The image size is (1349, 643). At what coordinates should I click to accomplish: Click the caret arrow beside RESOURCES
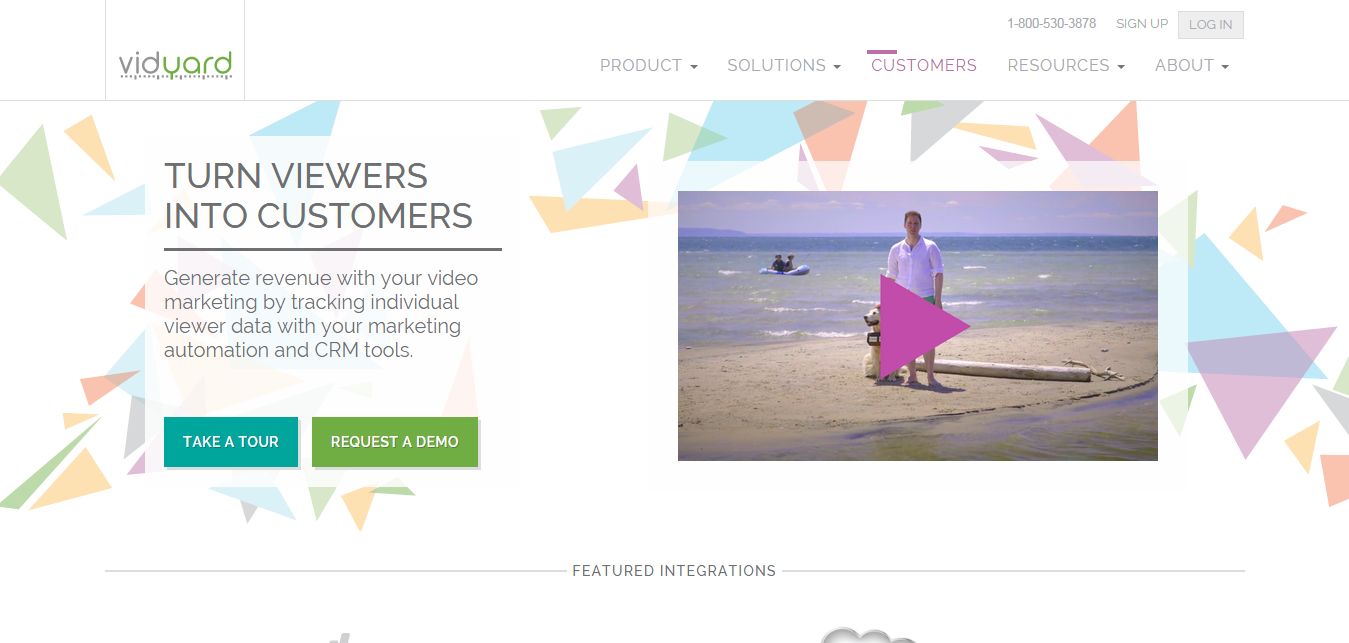pos(1121,67)
